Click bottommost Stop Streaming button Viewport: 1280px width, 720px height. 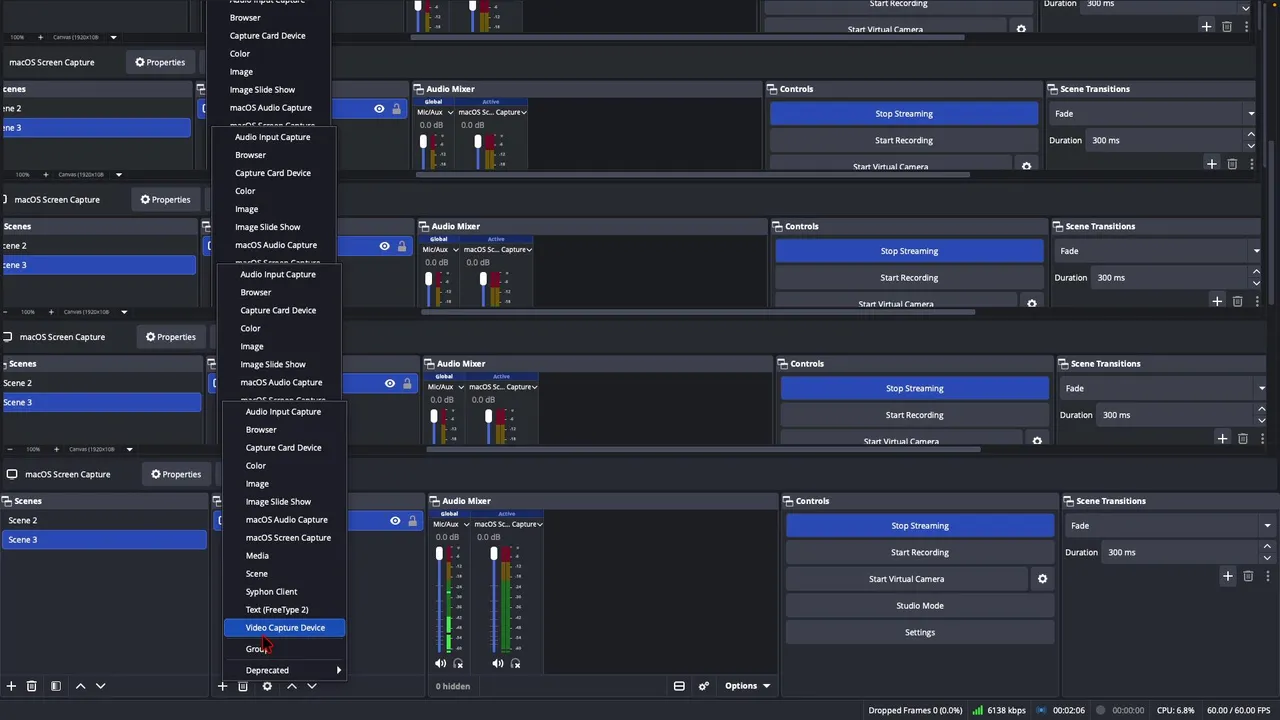(x=920, y=526)
